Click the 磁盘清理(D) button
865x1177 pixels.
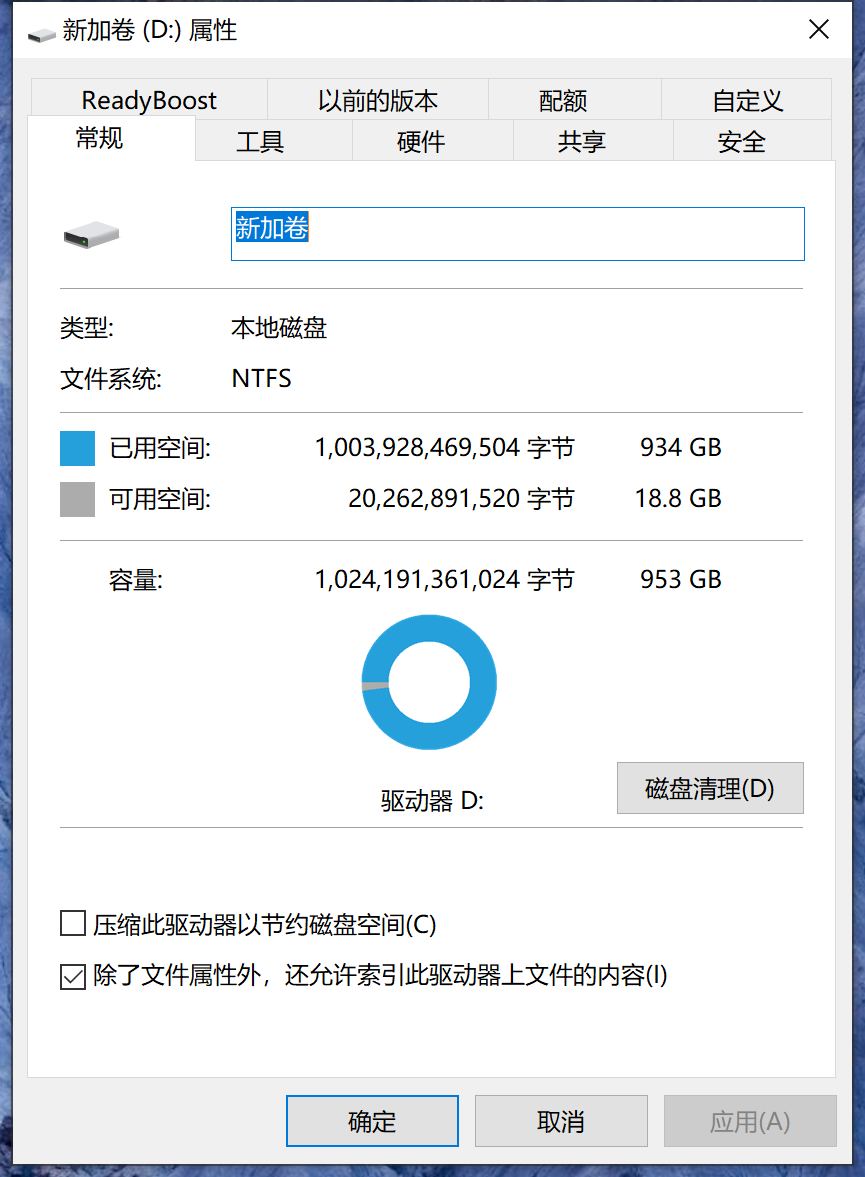coord(710,788)
